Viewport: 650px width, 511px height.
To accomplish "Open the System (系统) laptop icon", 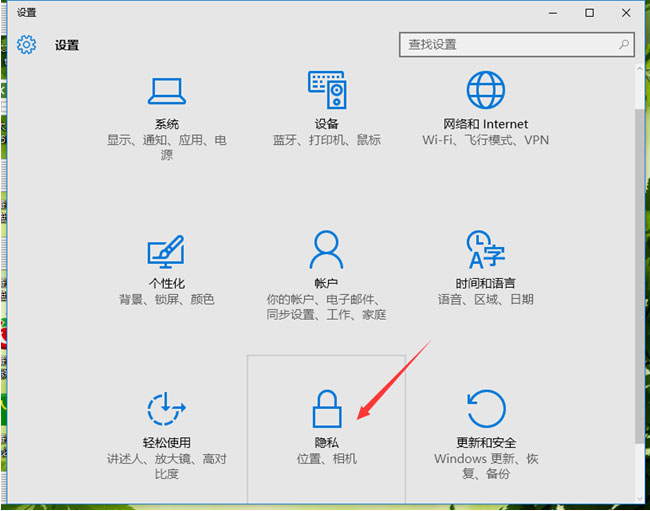I will pyautogui.click(x=167, y=91).
